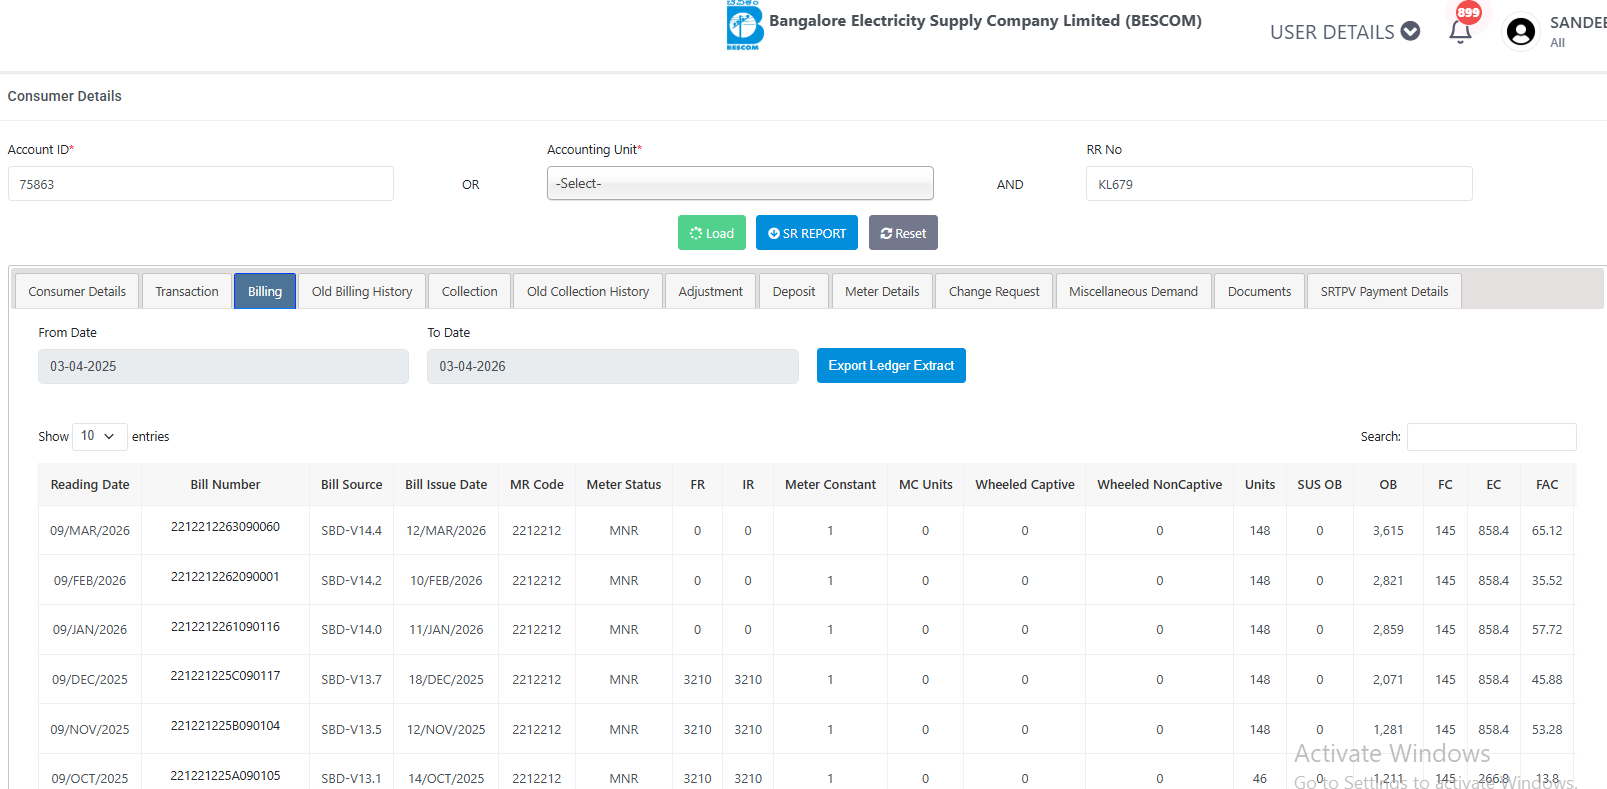Focus the Account ID input field
Screen dimensions: 1607x789
click(200, 184)
